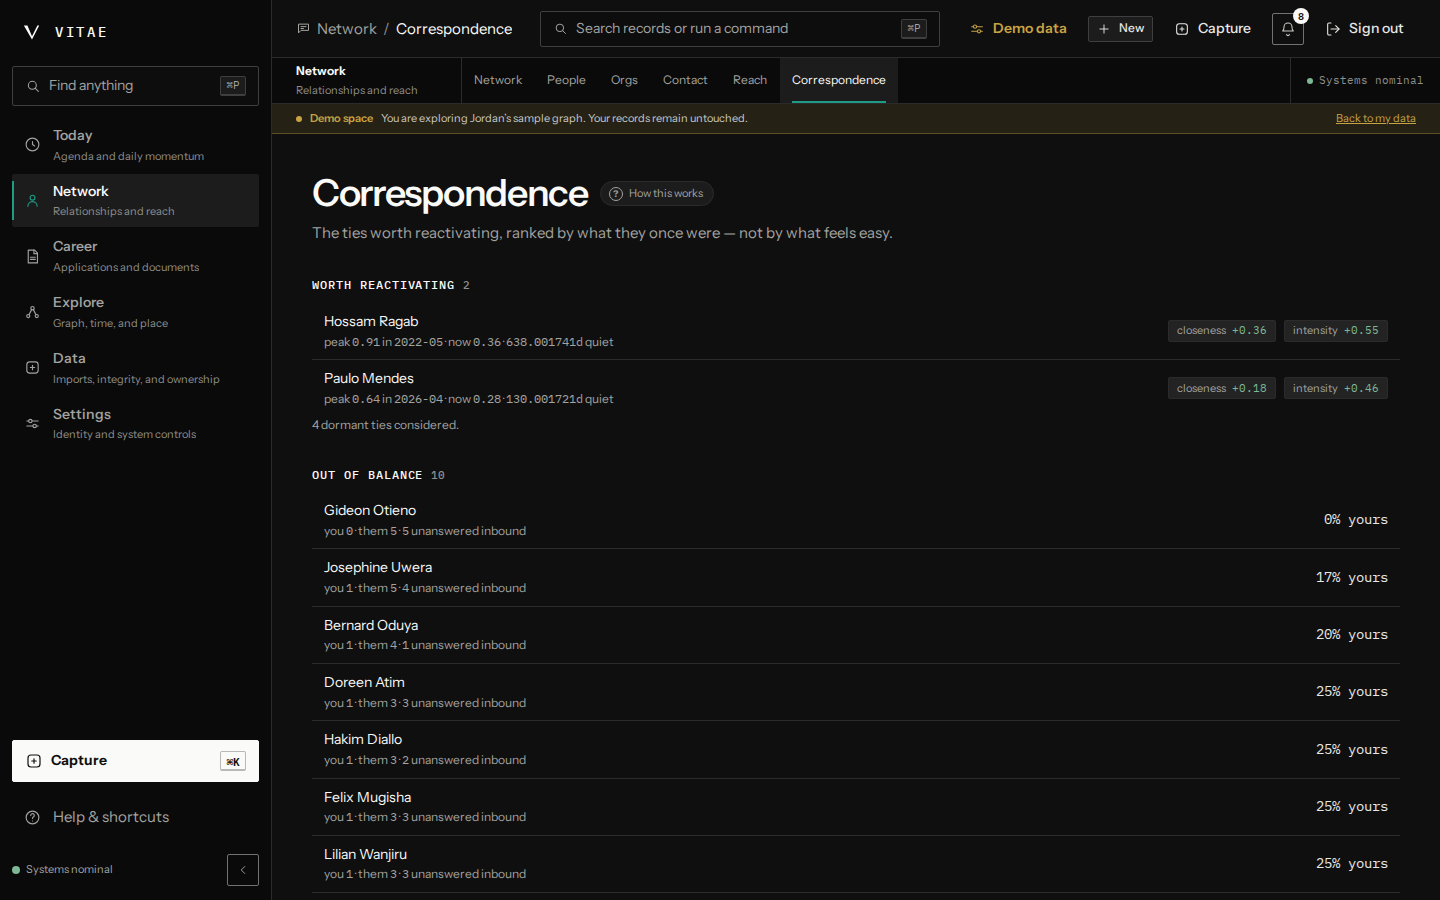Click the Find anything search field
Screen dimensions: 1440x900
coord(135,86)
